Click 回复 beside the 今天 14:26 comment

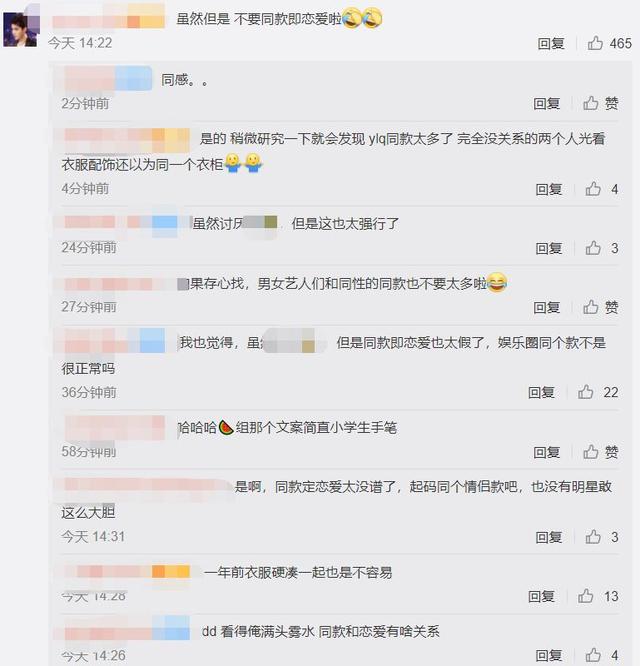[x=549, y=655]
